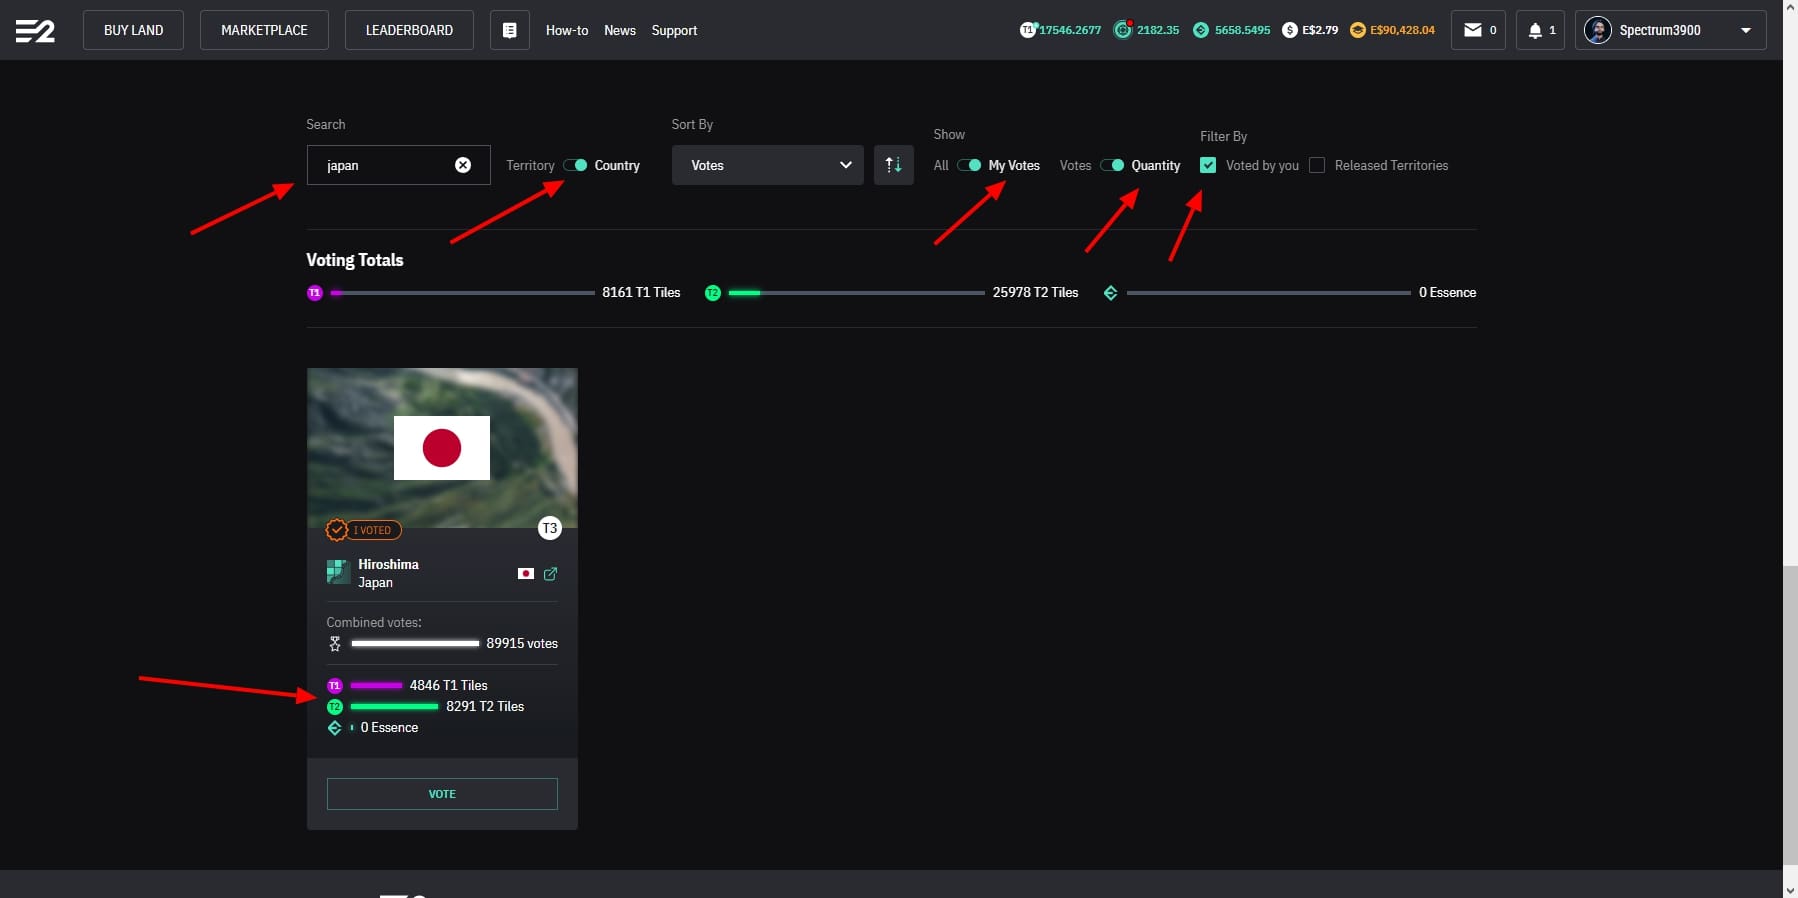
Task: Expand the Sort By Votes dropdown
Action: (767, 165)
